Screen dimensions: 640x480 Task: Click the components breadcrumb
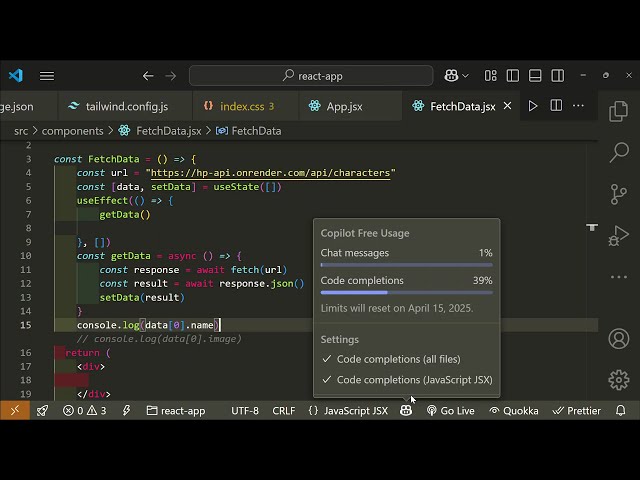73,131
